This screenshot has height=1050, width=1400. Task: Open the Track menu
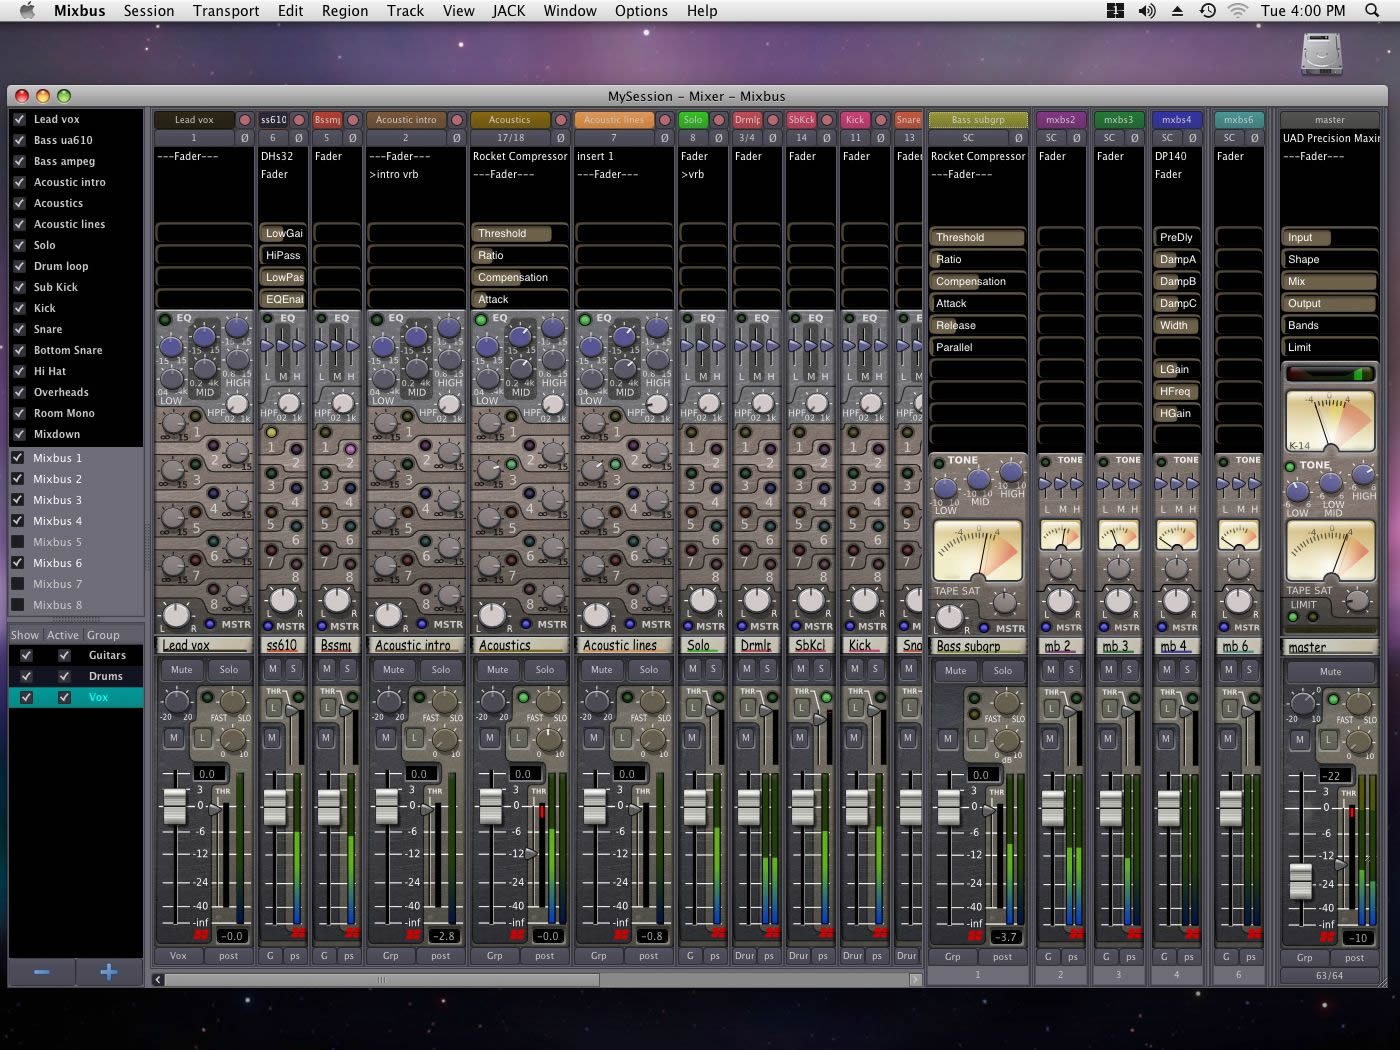pos(405,11)
